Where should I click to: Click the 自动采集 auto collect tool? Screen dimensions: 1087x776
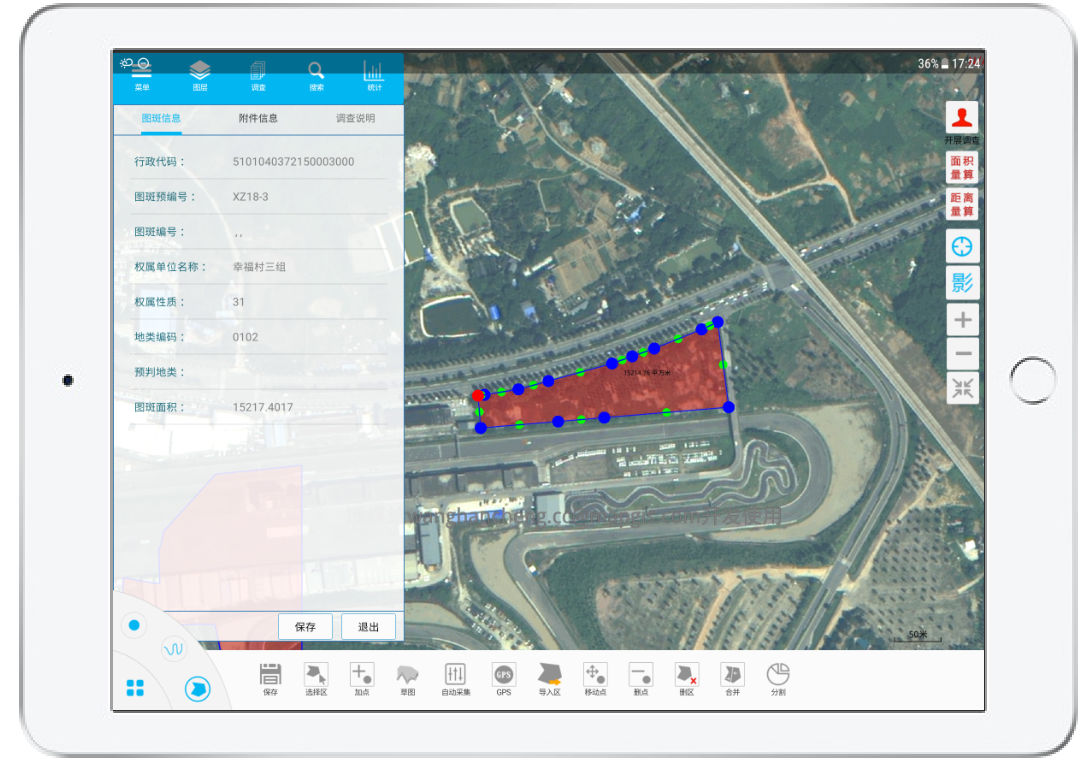coord(455,678)
